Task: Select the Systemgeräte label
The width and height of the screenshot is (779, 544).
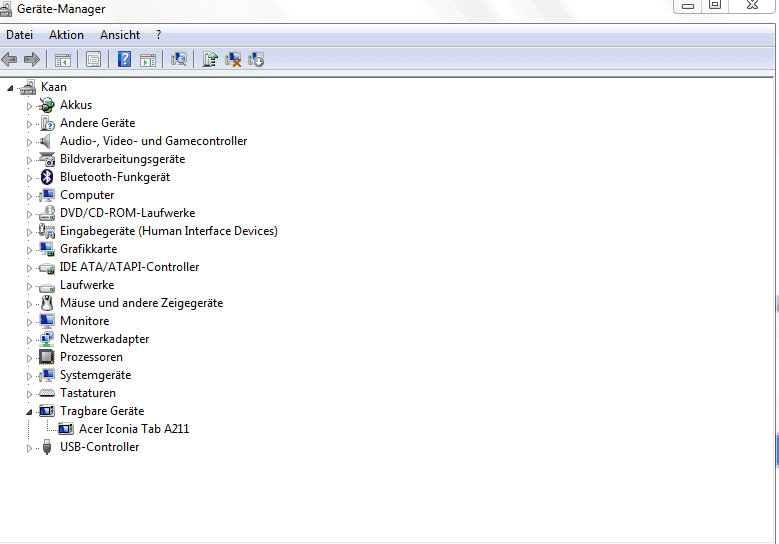Action: tap(95, 375)
